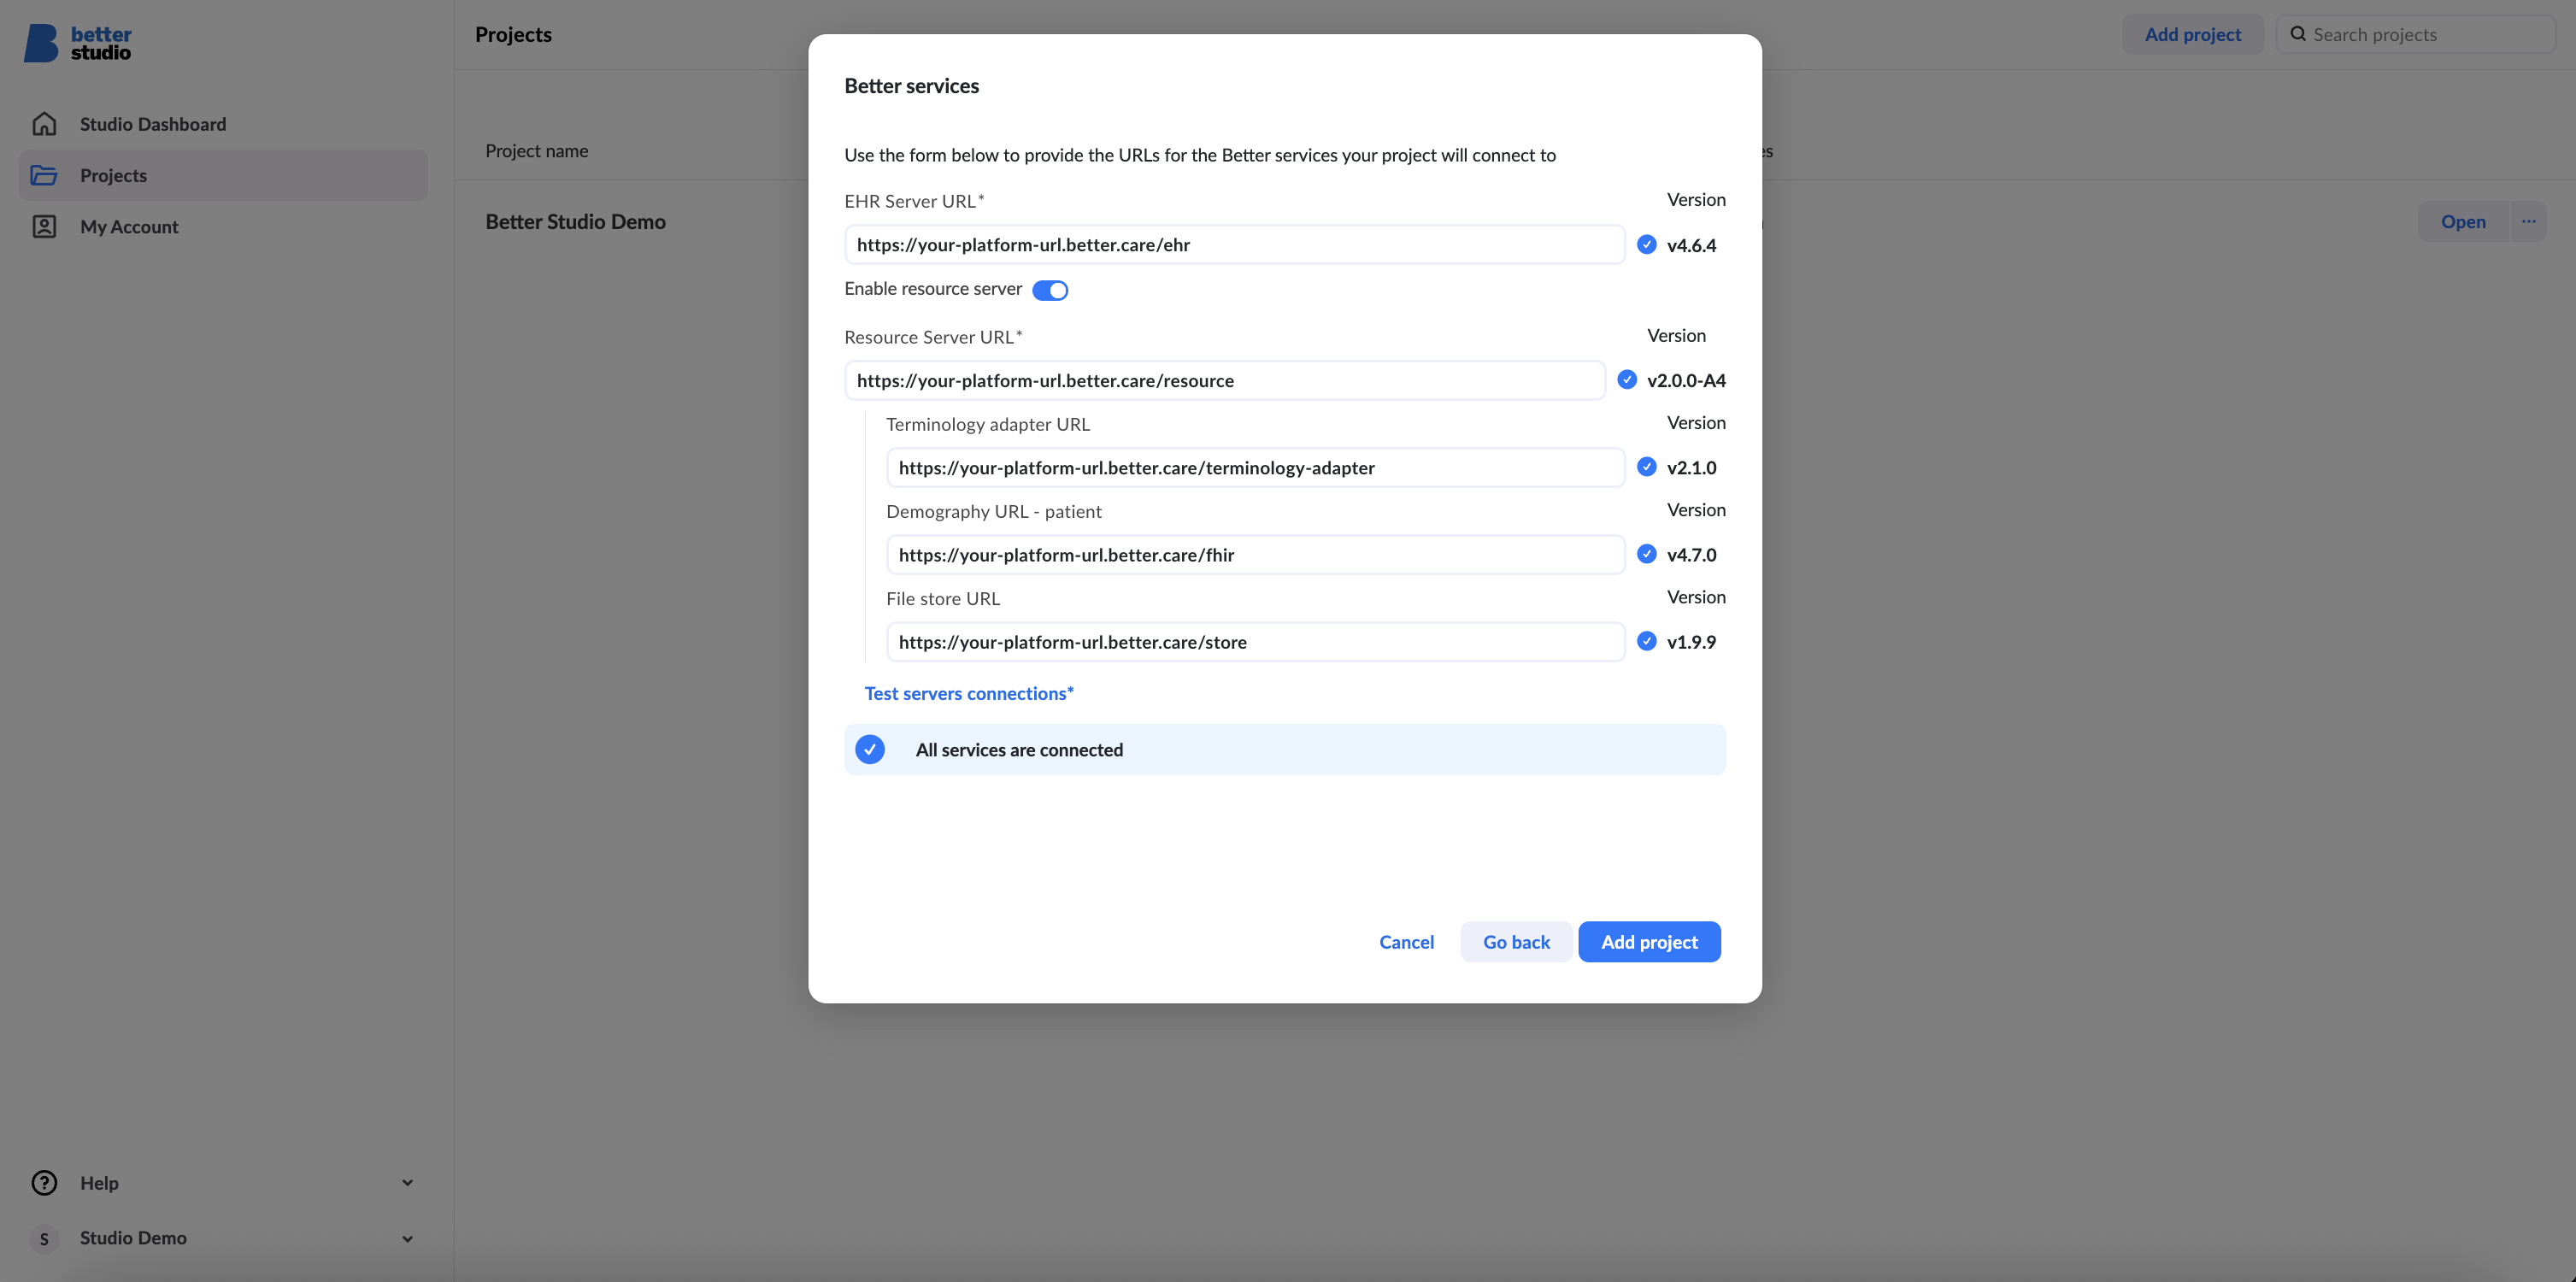The width and height of the screenshot is (2576, 1282).
Task: Expand the Help menu chevron
Action: click(x=407, y=1183)
